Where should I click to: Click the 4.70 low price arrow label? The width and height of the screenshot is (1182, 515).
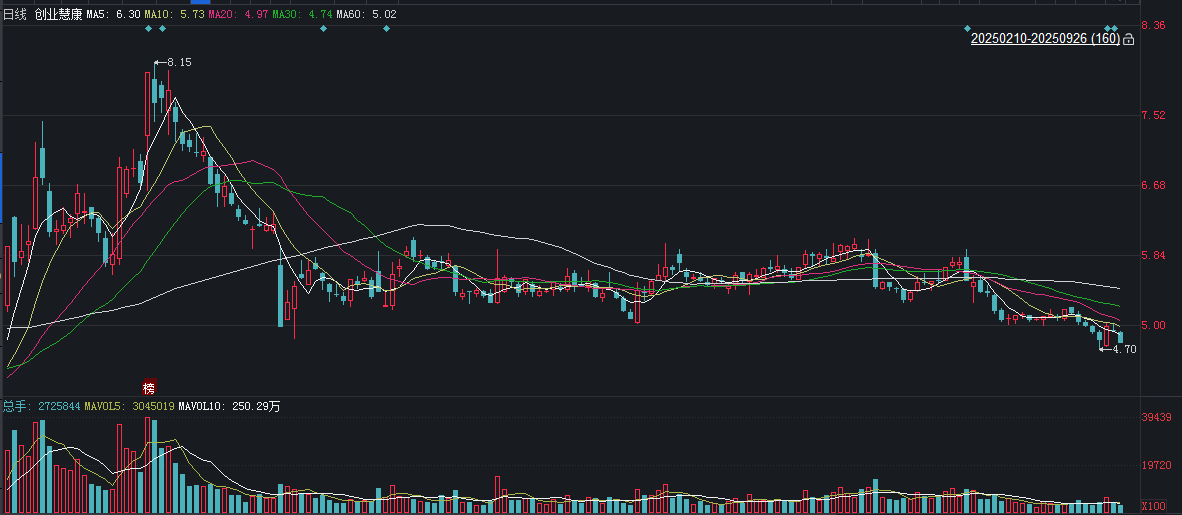(x=1118, y=349)
